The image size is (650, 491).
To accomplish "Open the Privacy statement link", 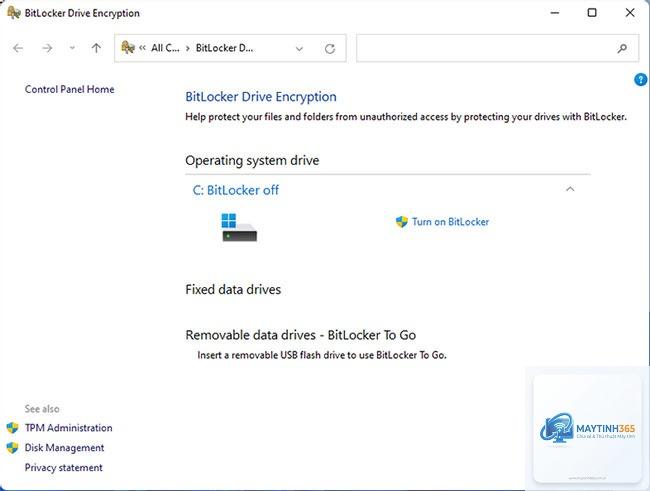I will [63, 468].
